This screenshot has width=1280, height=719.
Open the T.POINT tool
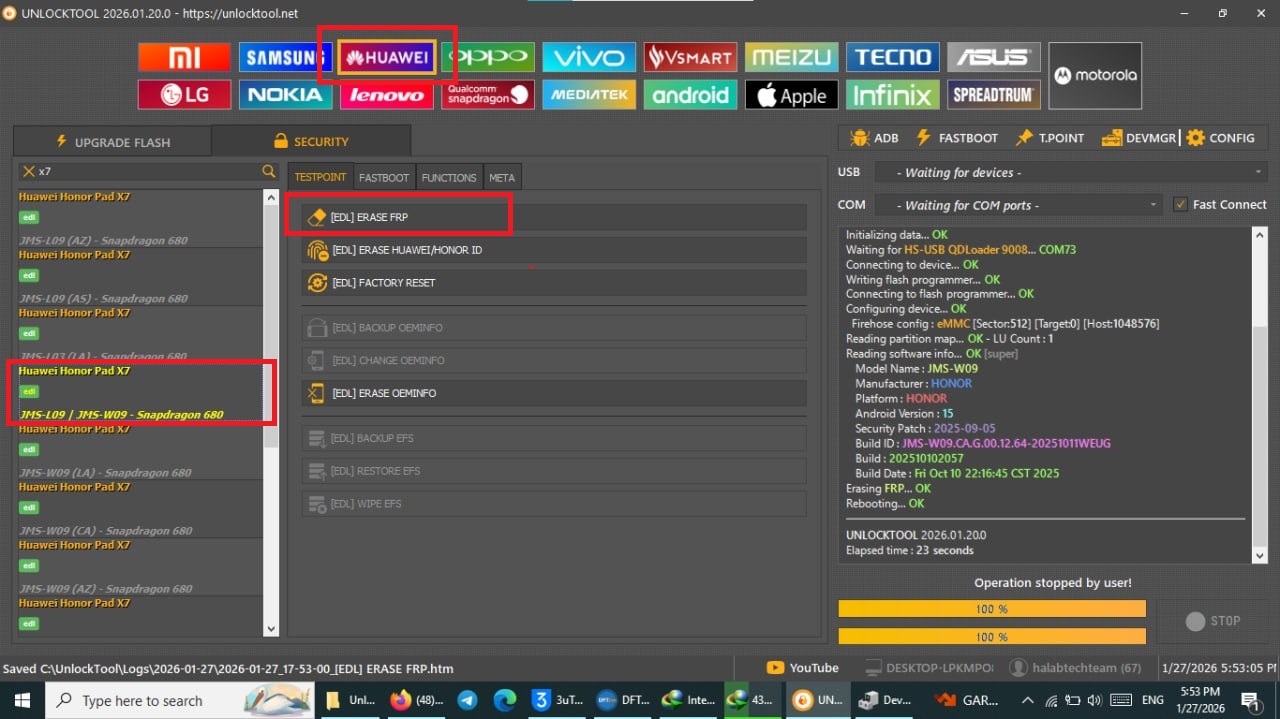point(1050,138)
